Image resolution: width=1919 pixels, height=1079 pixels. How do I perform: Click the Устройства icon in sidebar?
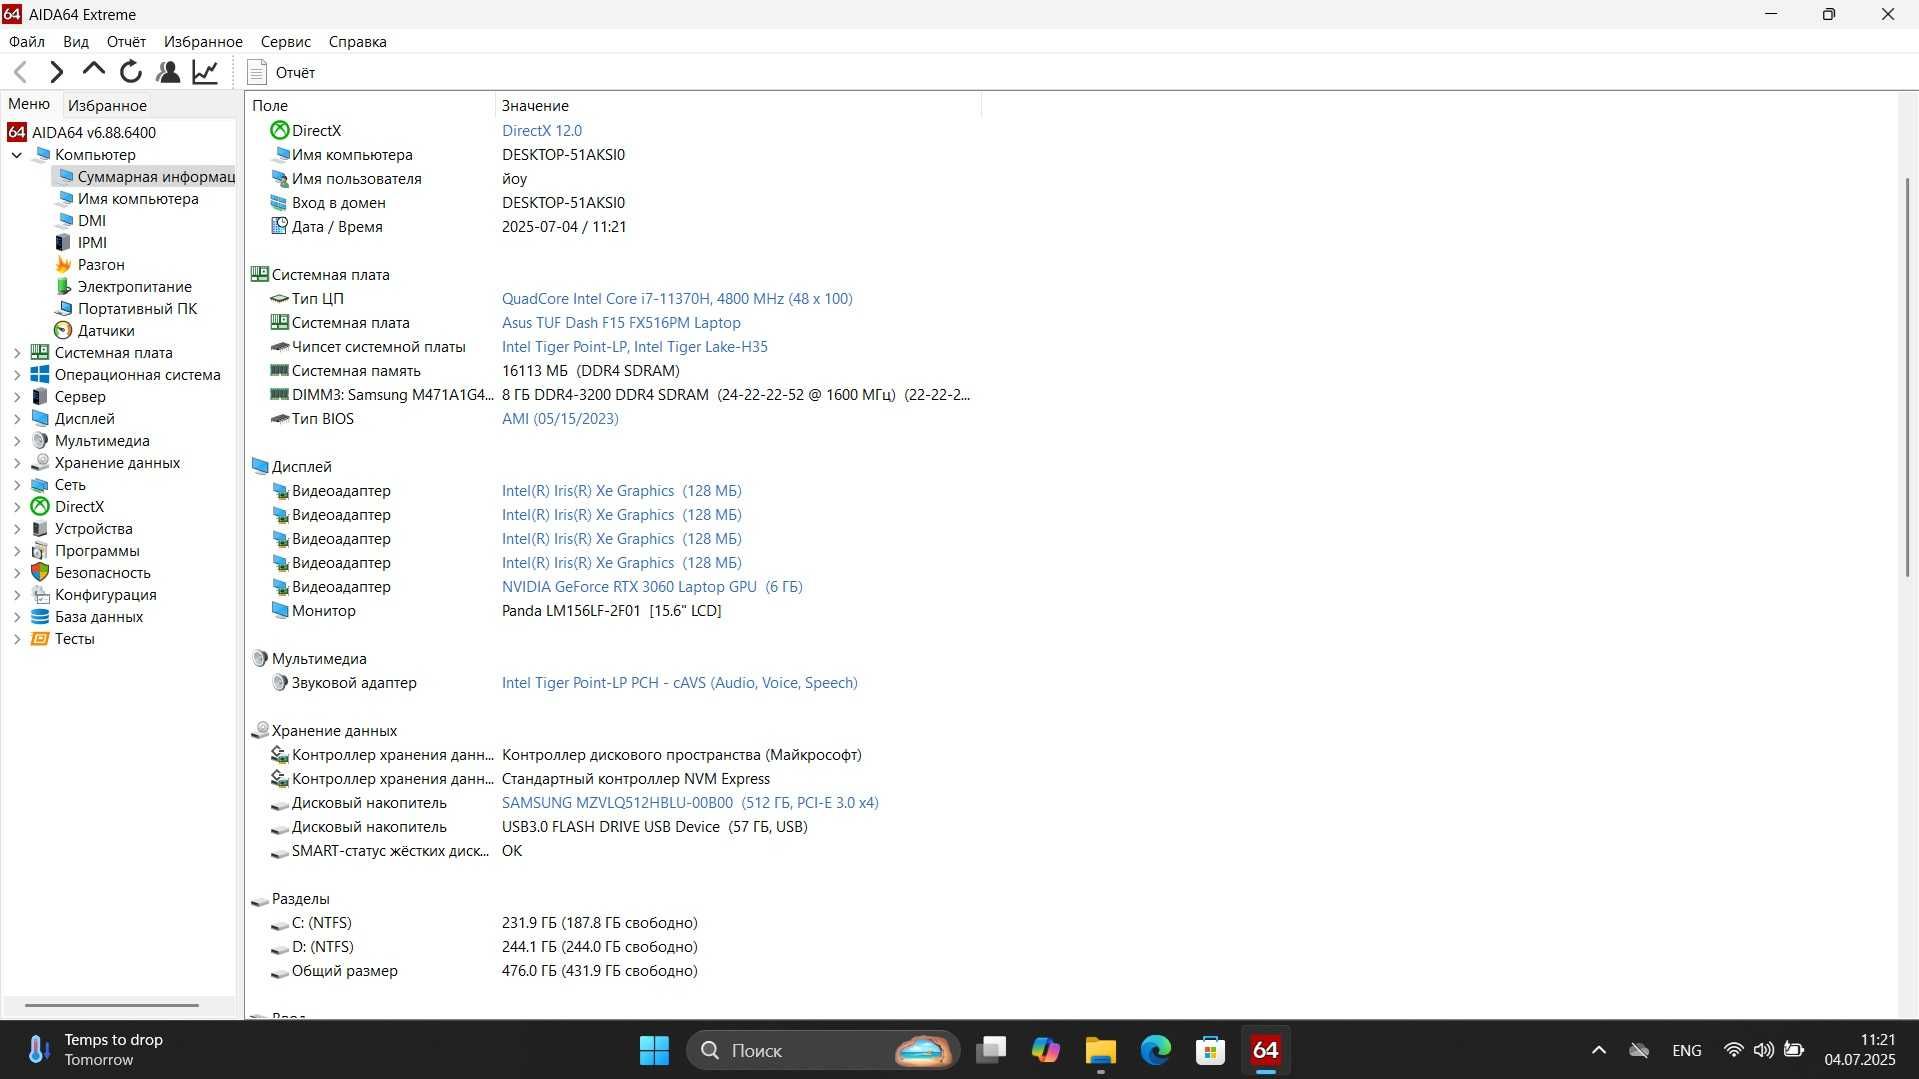[40, 529]
